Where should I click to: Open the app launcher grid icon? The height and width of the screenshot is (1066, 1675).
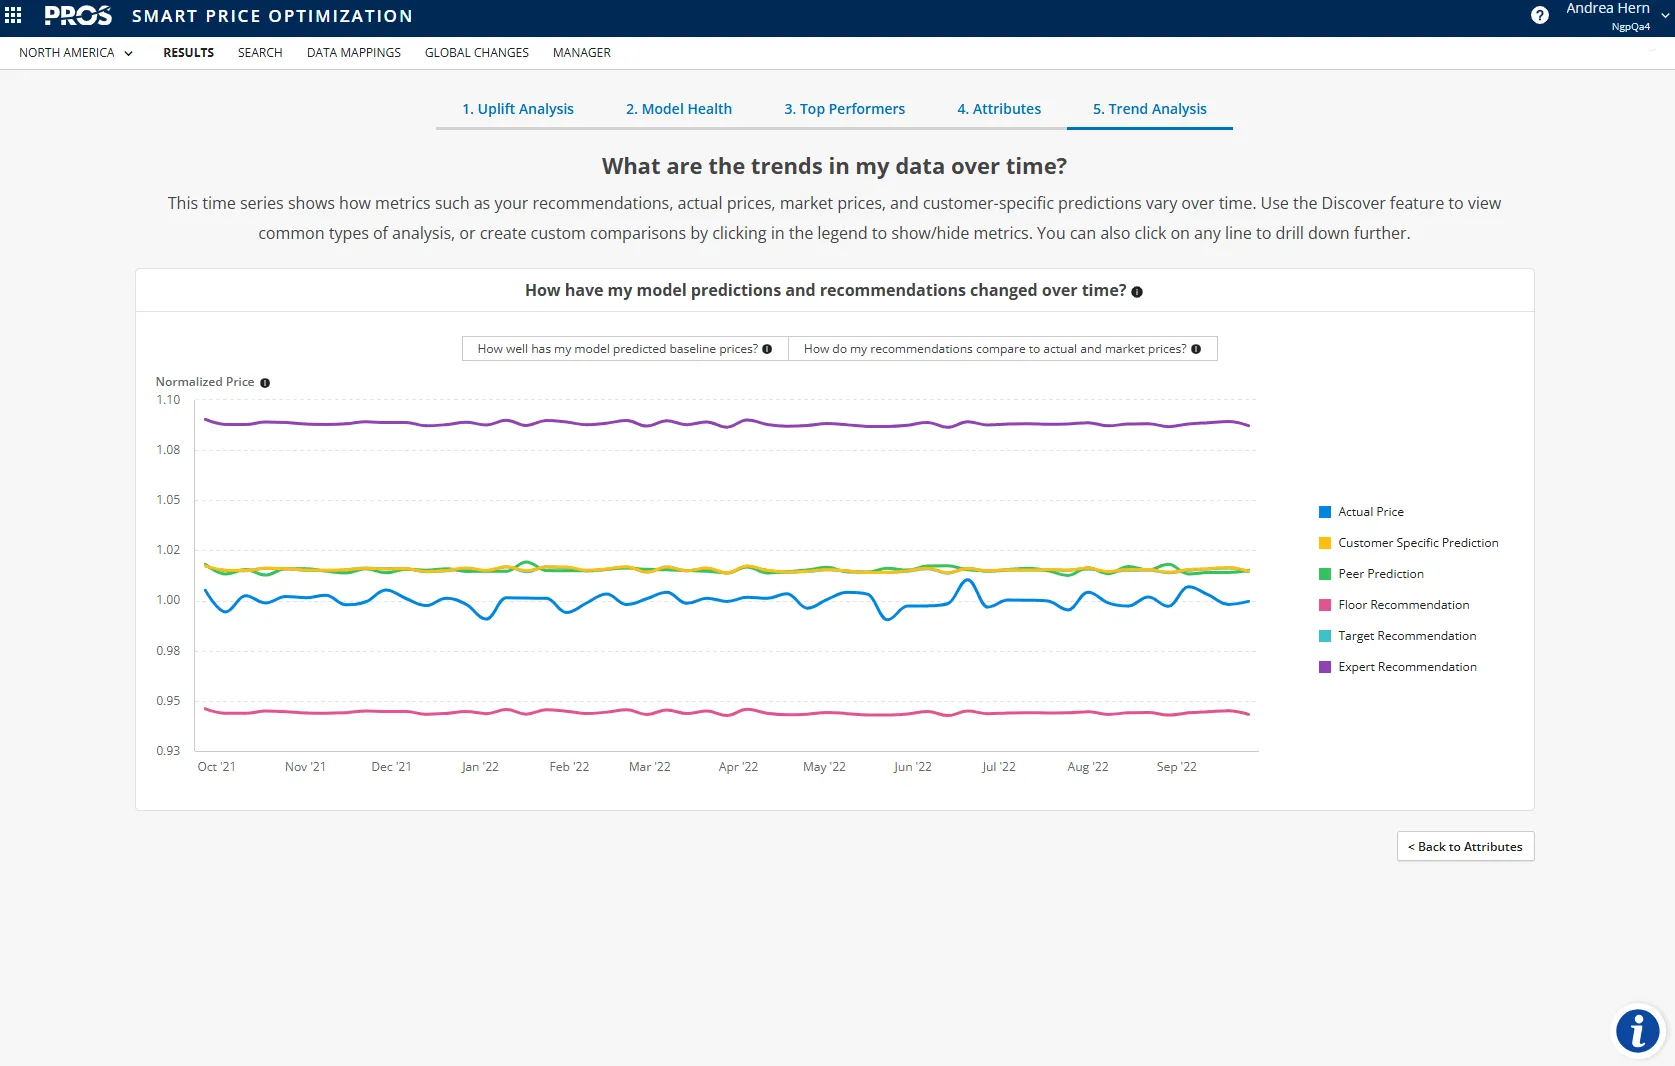coord(13,15)
